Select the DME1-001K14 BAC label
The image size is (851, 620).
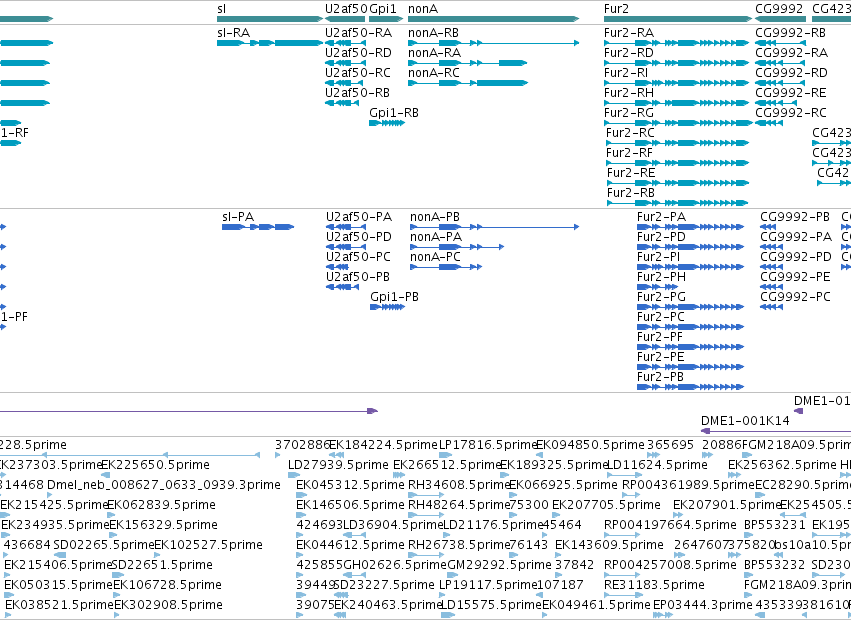coord(745,421)
